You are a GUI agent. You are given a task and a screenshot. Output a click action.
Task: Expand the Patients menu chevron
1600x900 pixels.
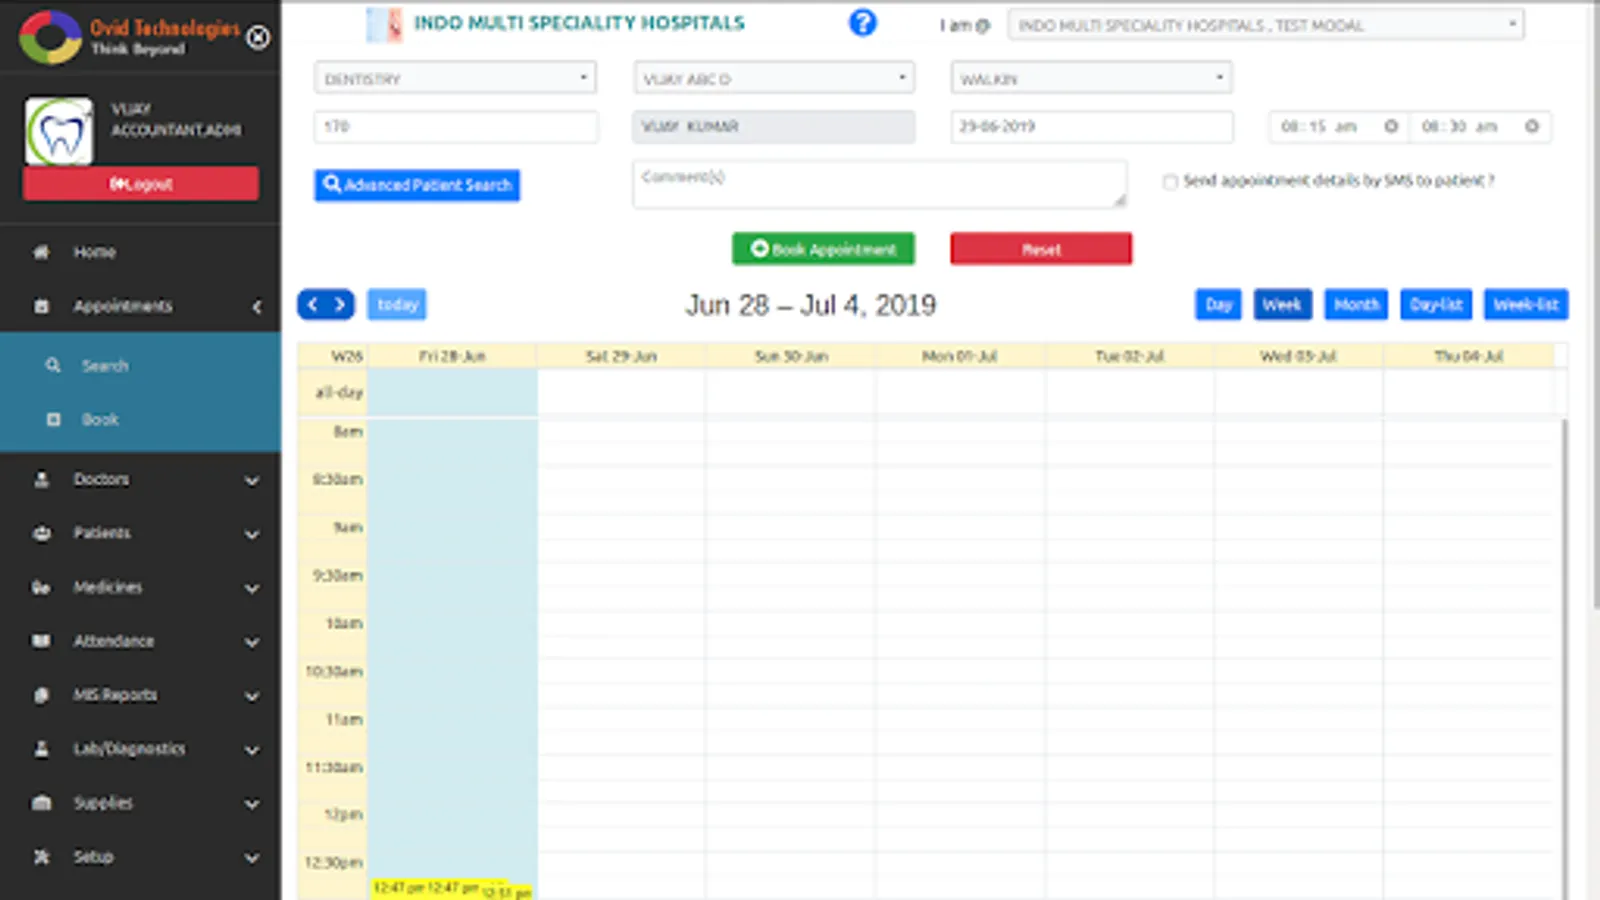pyautogui.click(x=252, y=535)
